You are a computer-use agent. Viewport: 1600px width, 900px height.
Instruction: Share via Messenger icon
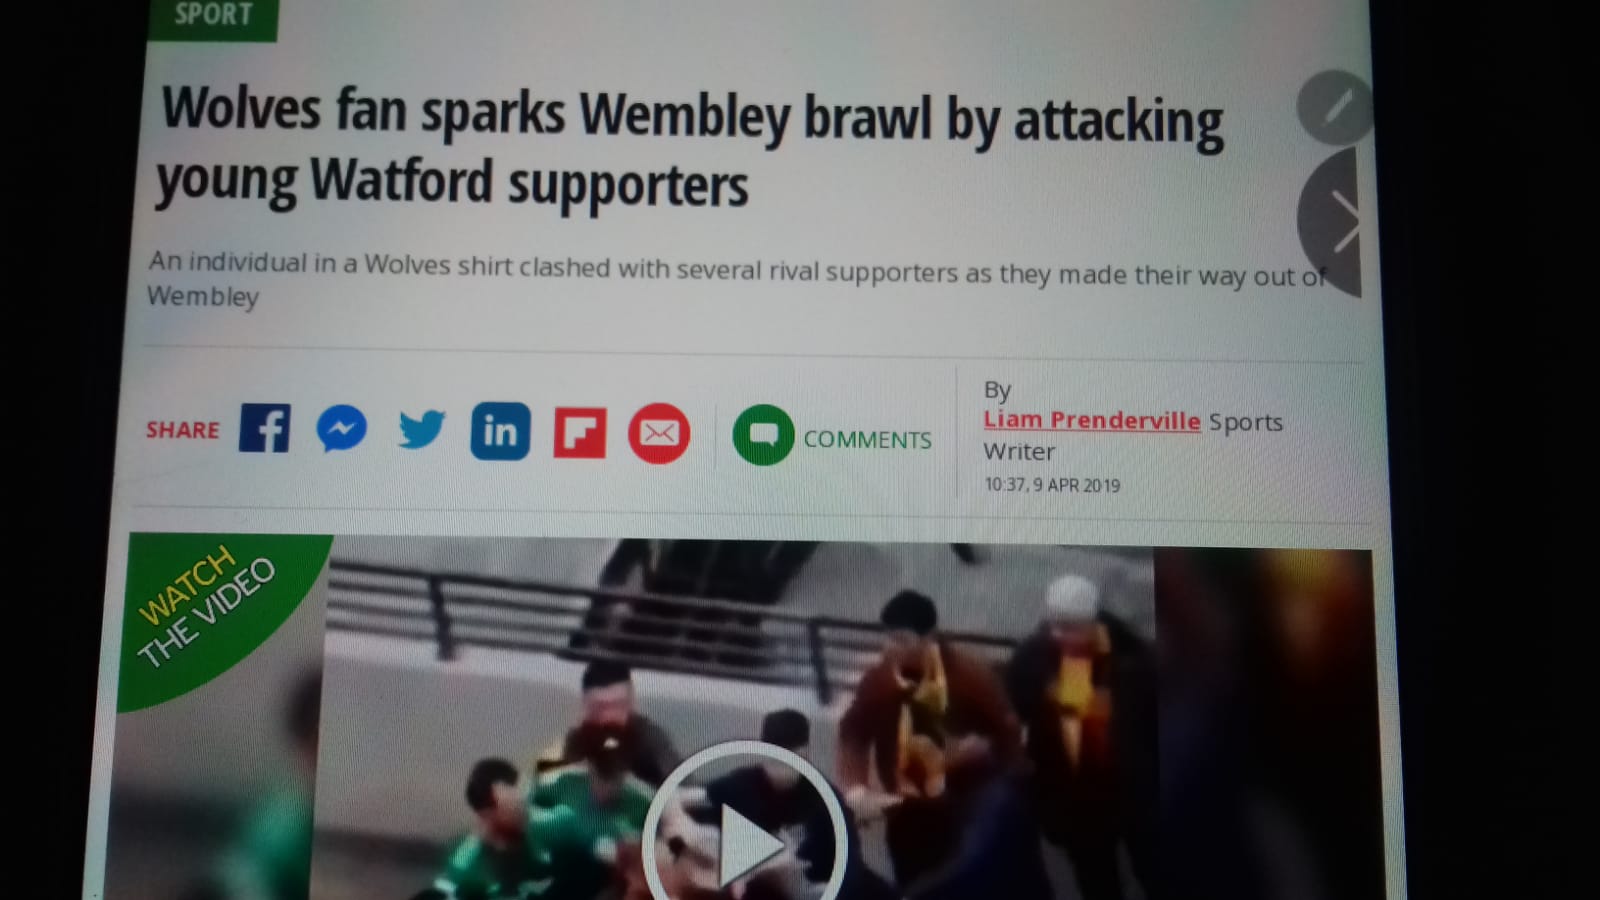[341, 429]
